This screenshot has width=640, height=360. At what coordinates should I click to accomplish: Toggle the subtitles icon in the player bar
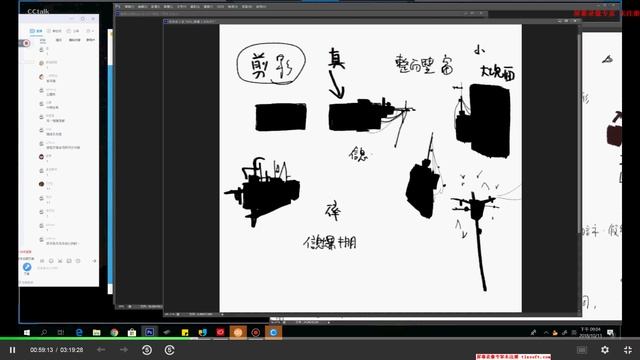[x=582, y=350]
